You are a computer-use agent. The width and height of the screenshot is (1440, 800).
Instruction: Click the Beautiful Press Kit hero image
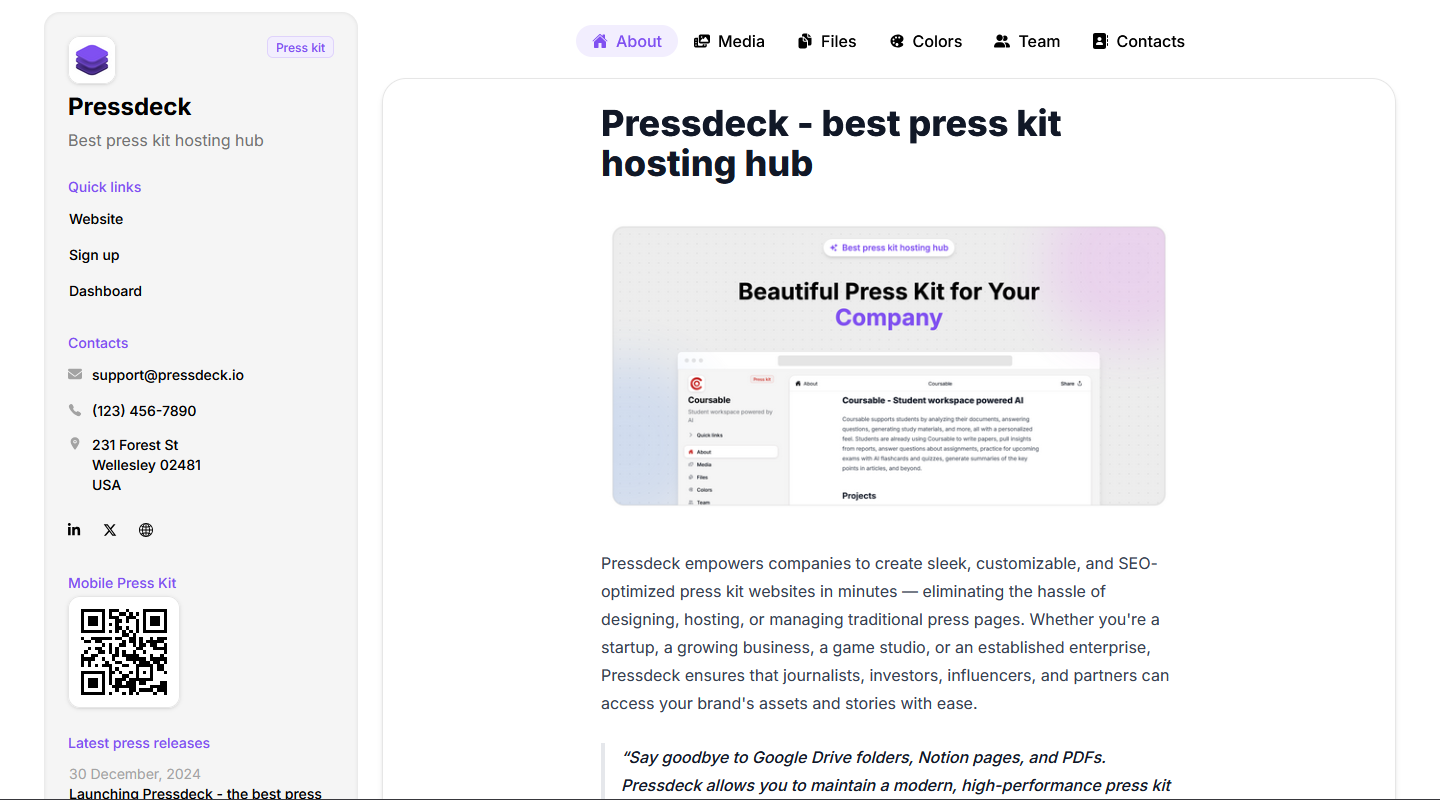click(888, 366)
